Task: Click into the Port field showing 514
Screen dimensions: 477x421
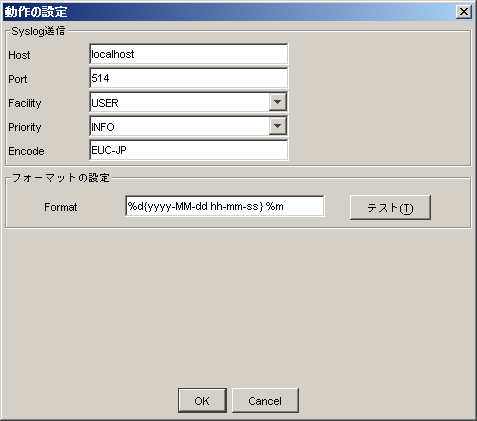Action: tap(189, 78)
